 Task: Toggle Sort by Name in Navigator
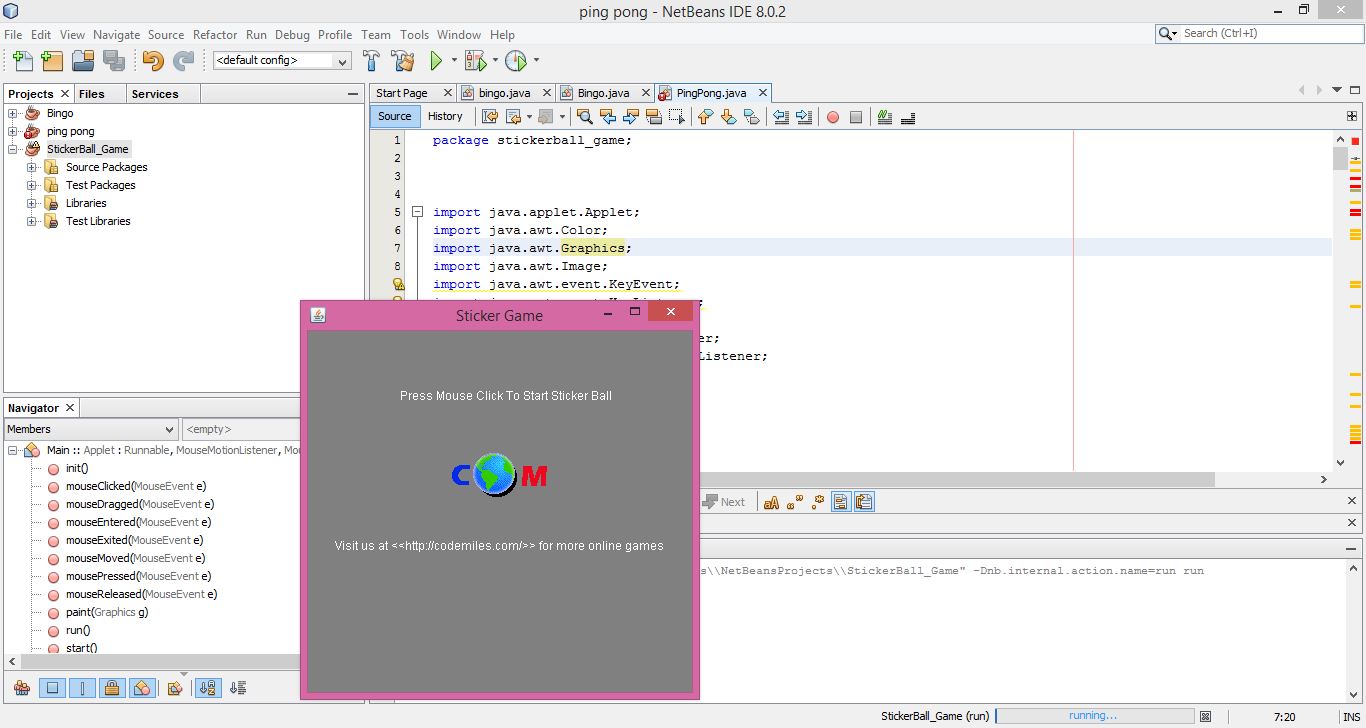click(207, 688)
